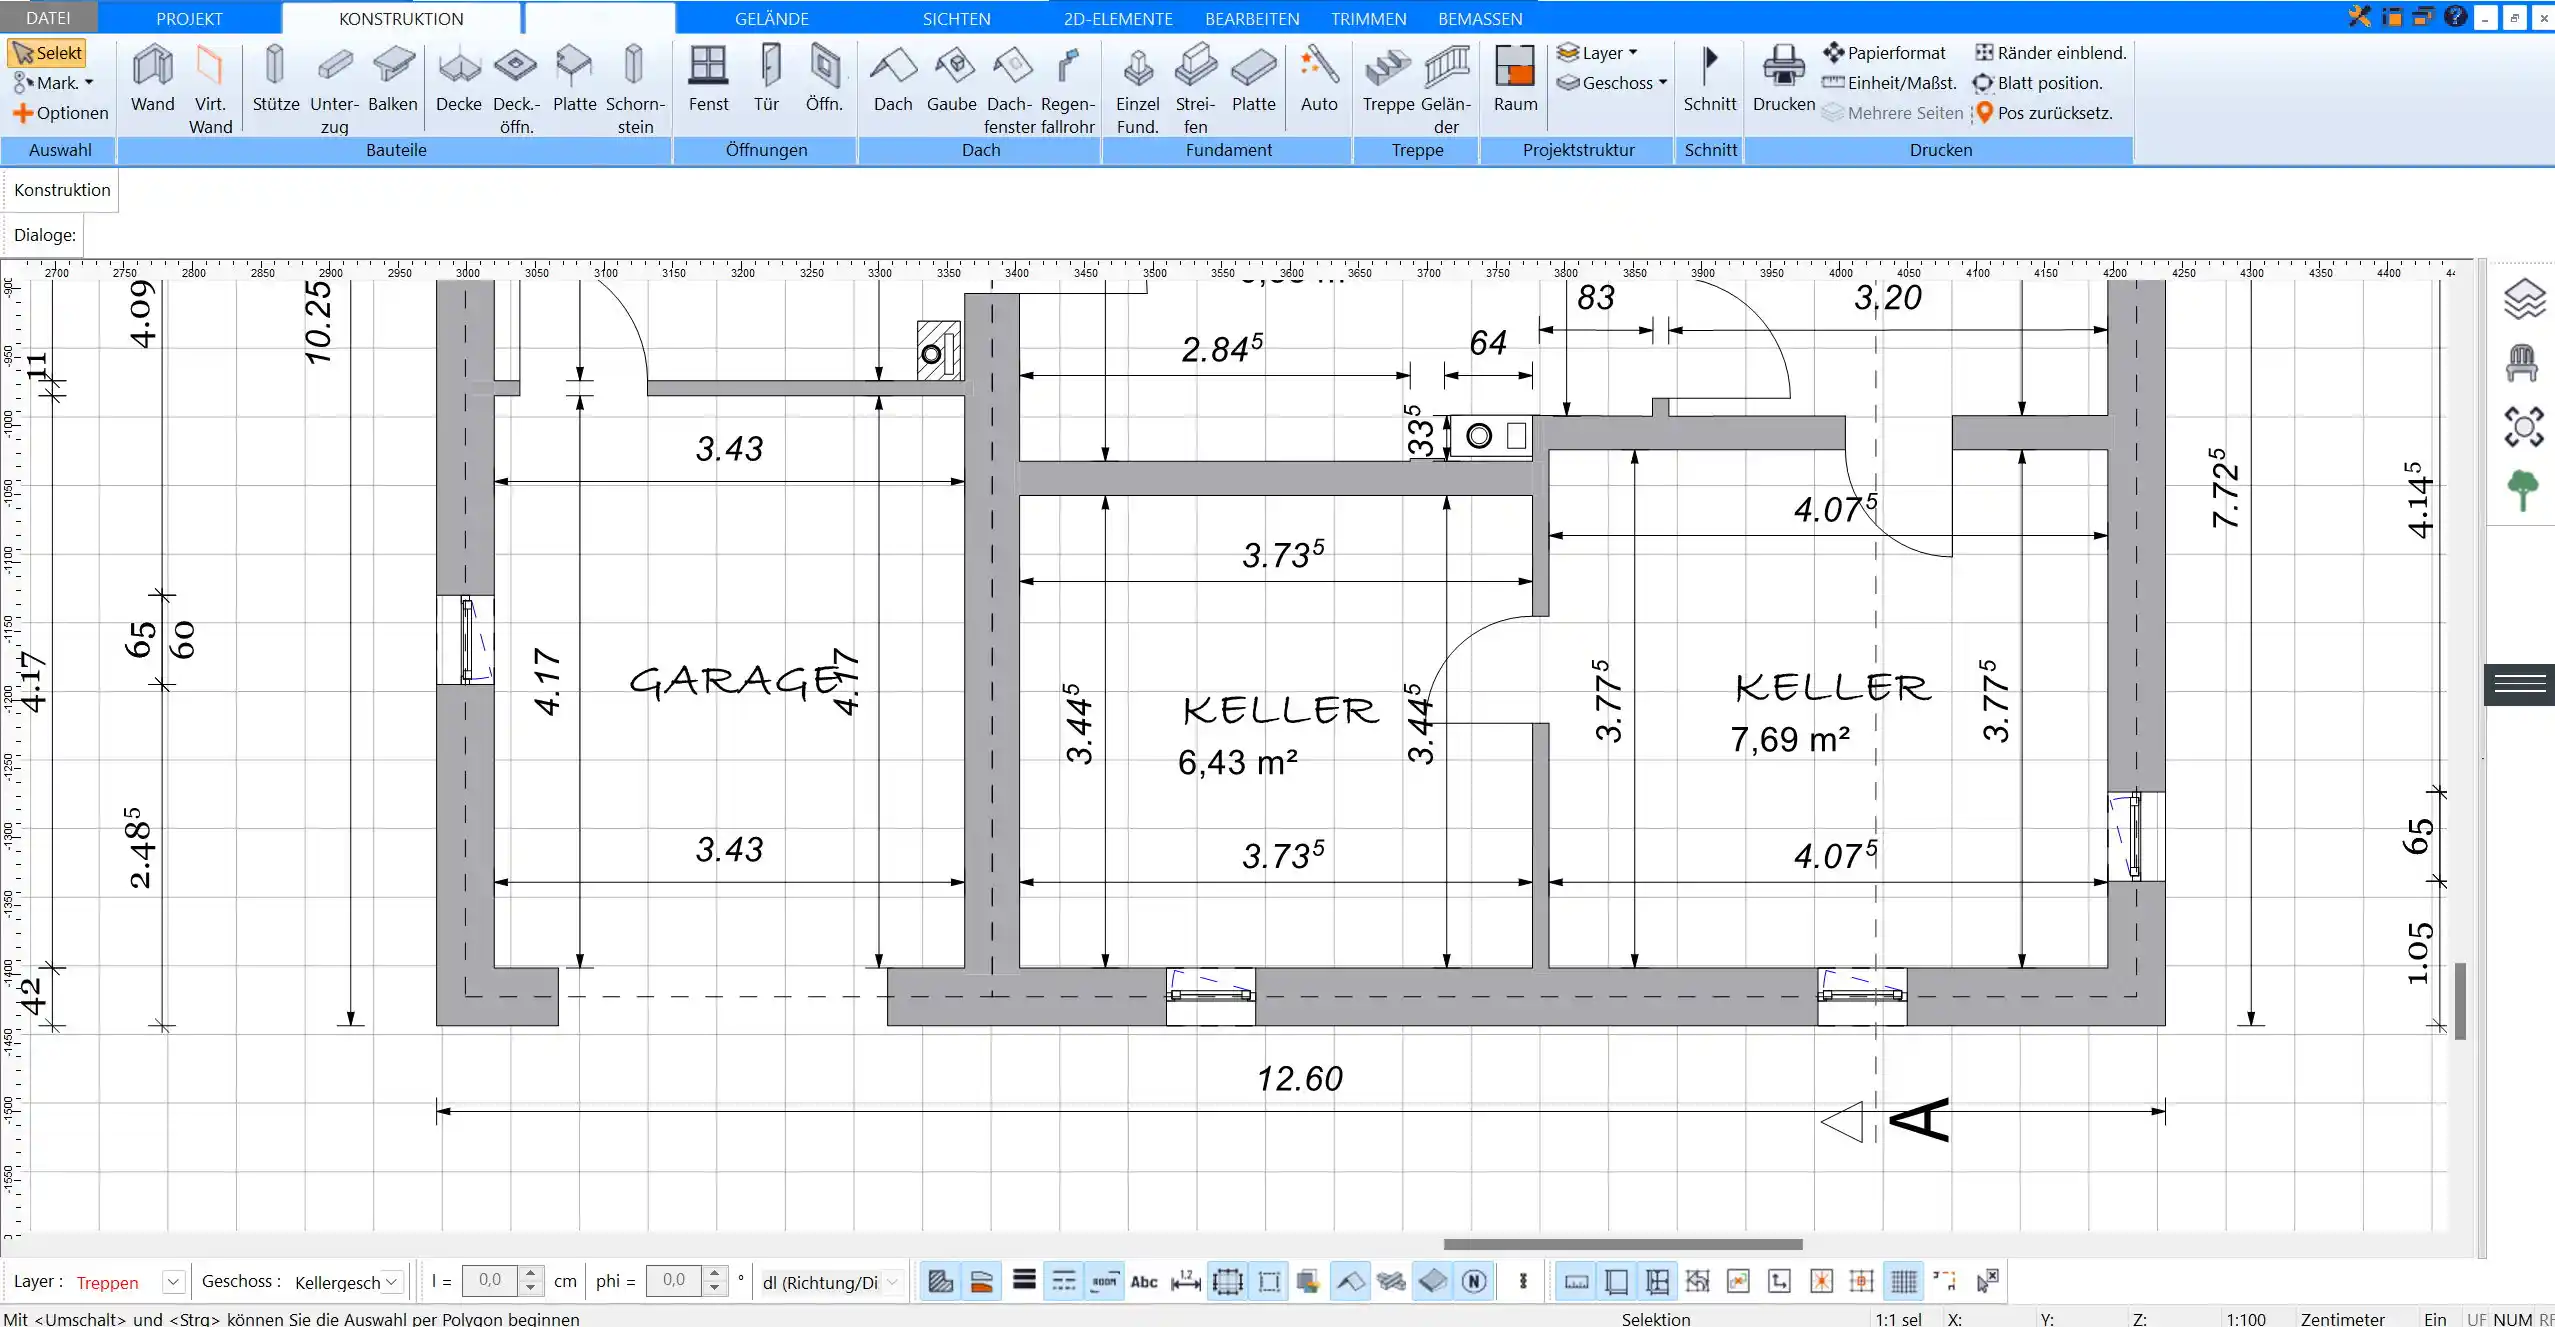Open the DATEI menu
This screenshot has width=2555, height=1327.
pyautogui.click(x=48, y=18)
